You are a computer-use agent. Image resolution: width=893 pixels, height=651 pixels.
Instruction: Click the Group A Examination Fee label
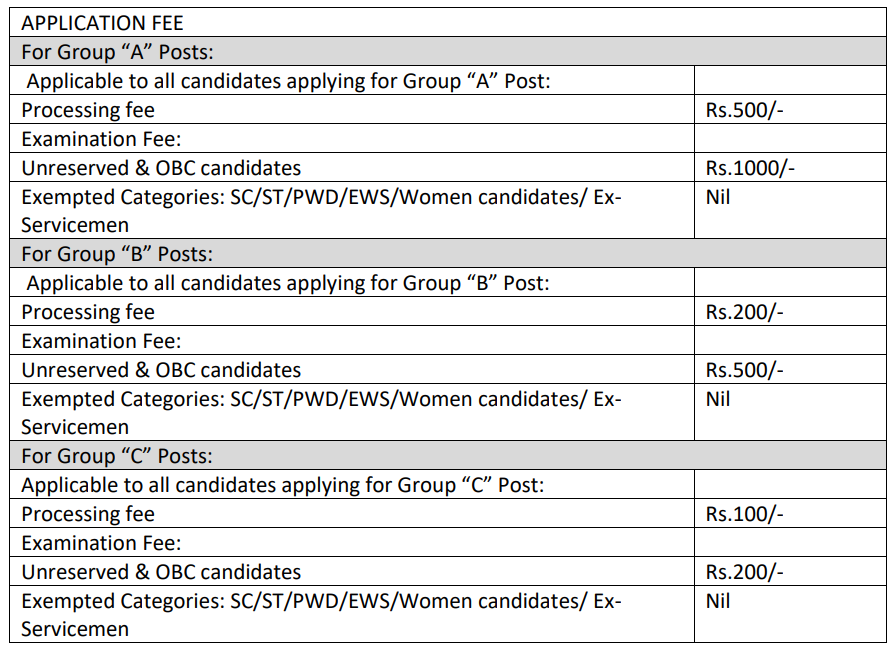(101, 139)
